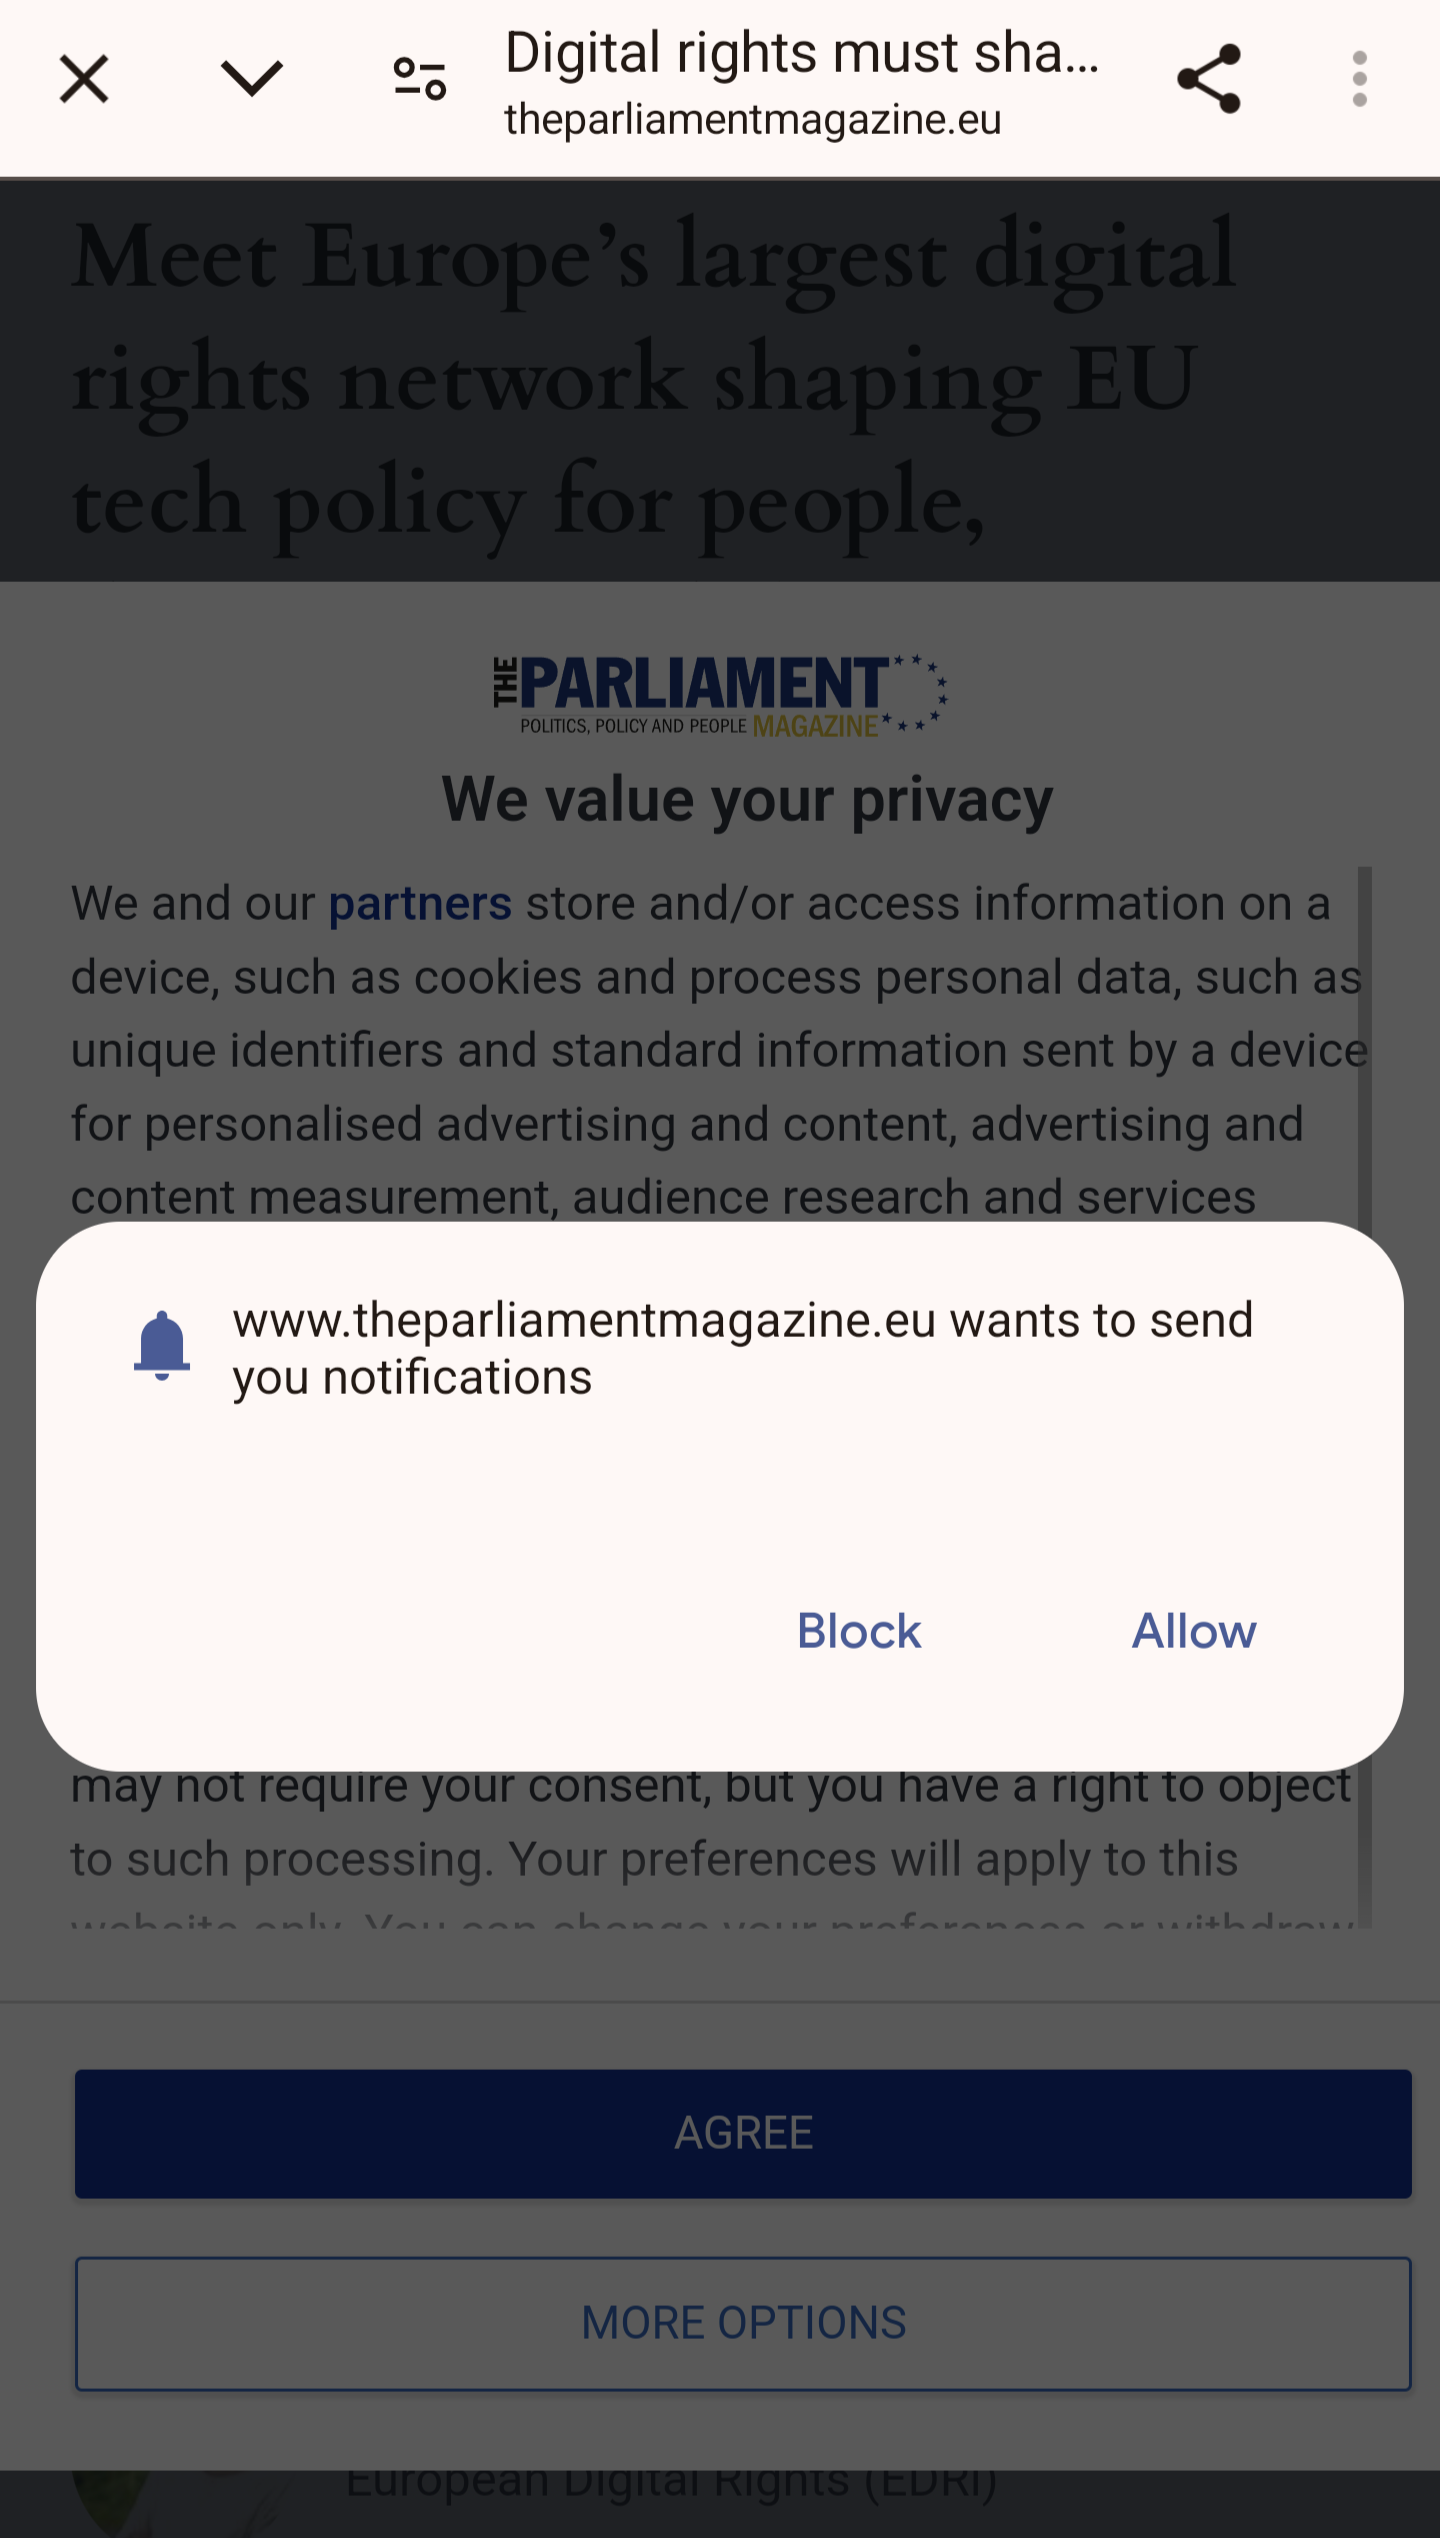Image resolution: width=1440 pixels, height=2538 pixels.
Task: Block notifications from theparliamentmagazine.eu
Action: [859, 1631]
